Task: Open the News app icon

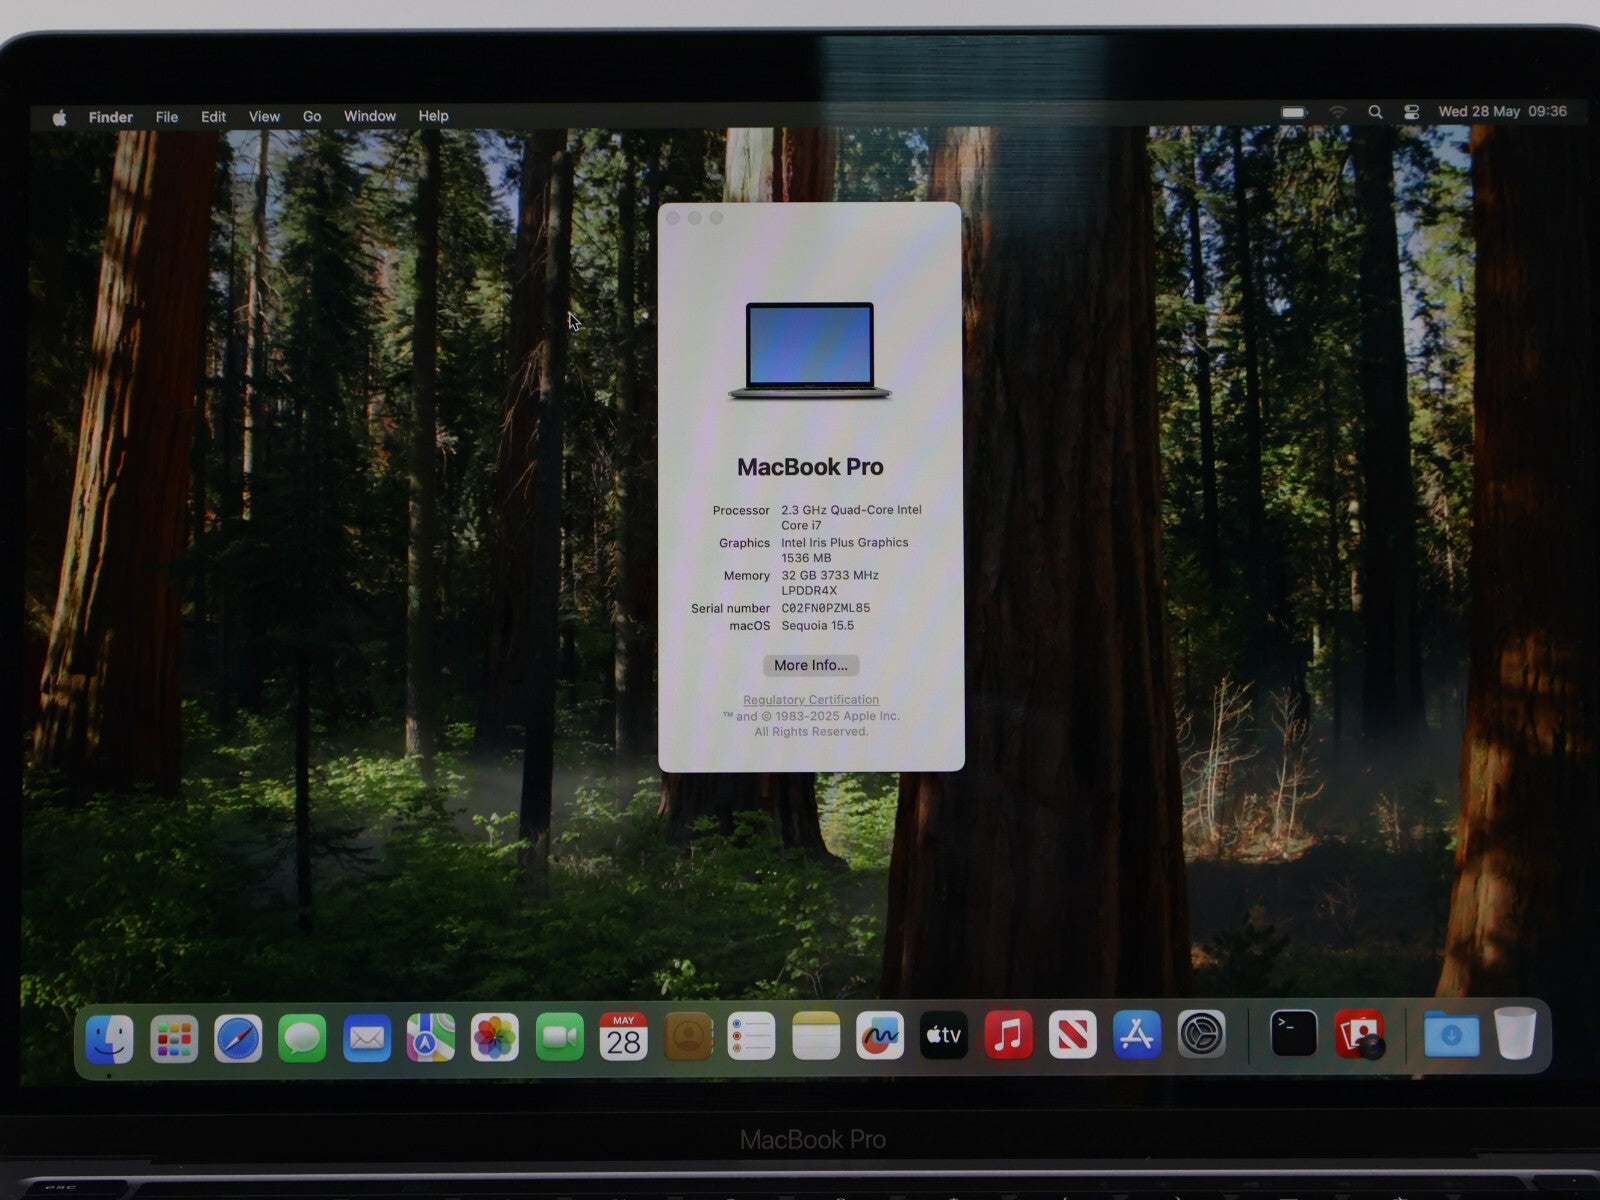Action: (1072, 1035)
